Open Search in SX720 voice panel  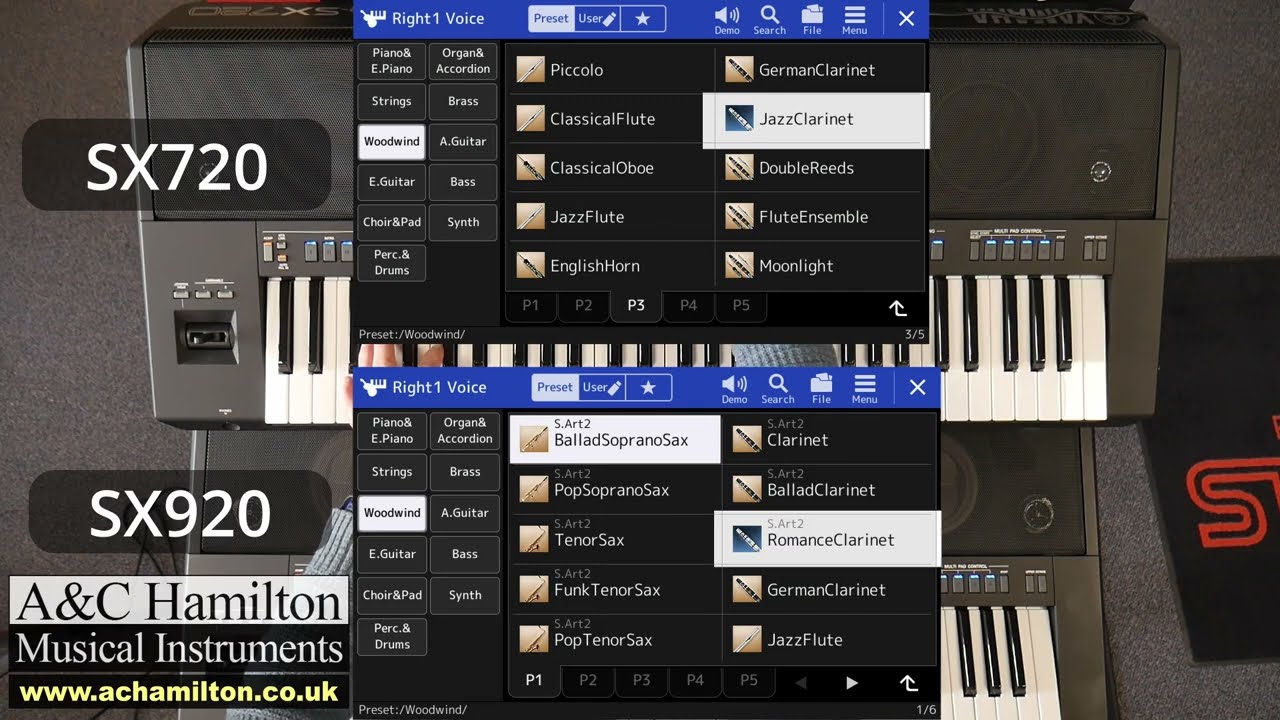(769, 19)
